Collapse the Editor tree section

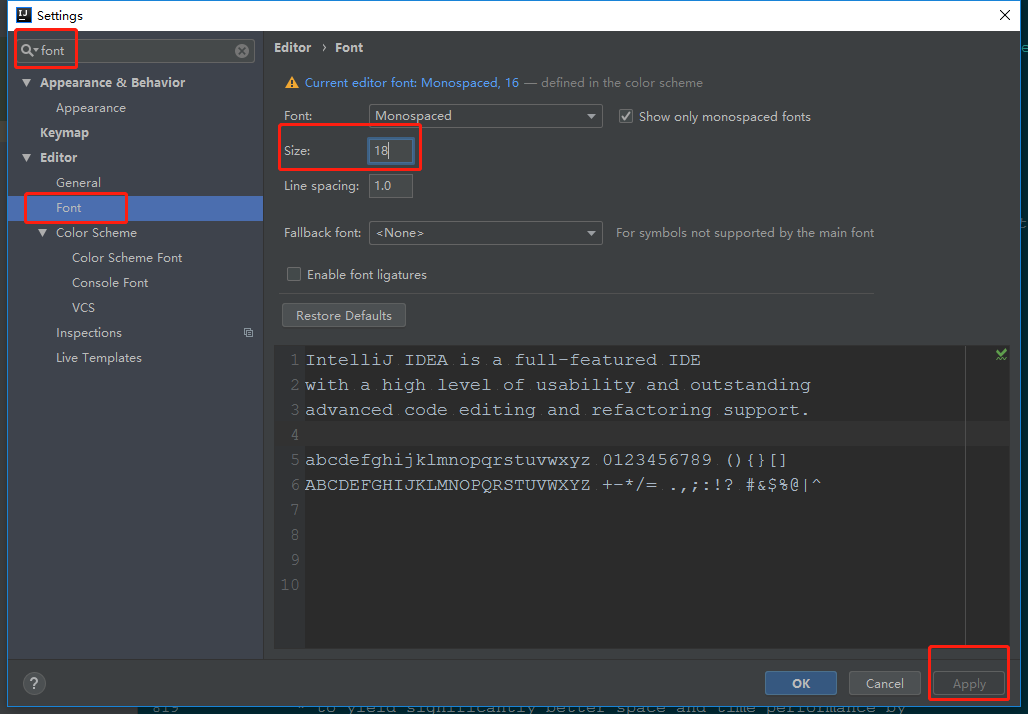tap(27, 157)
